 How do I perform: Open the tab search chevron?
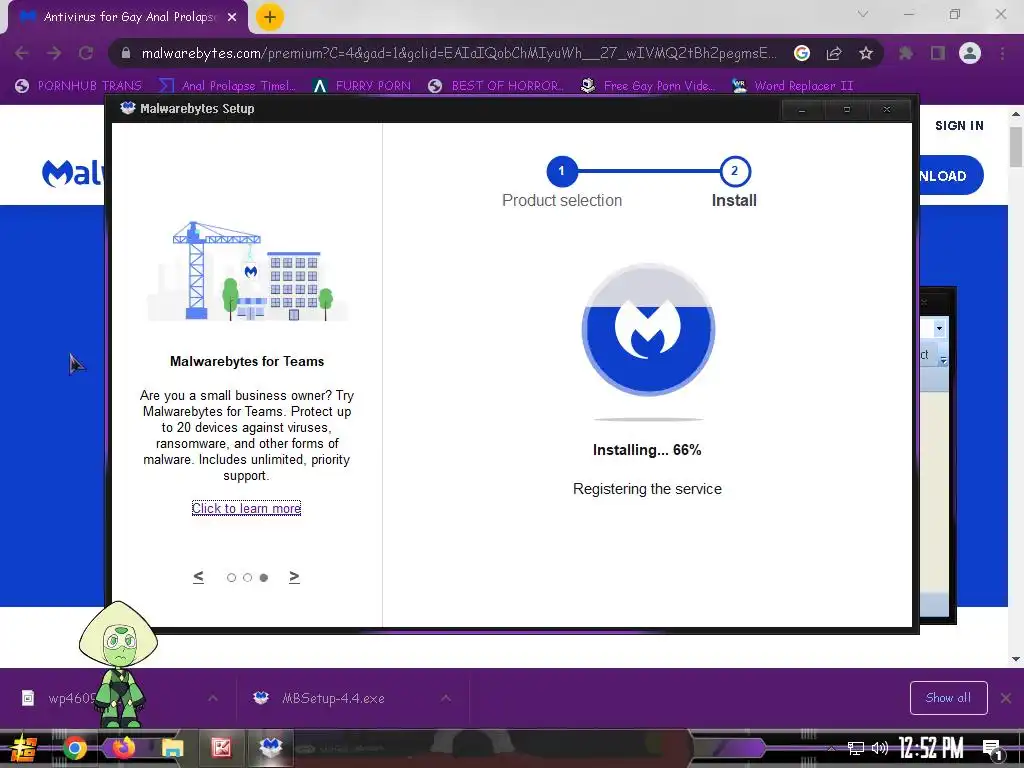click(x=863, y=14)
